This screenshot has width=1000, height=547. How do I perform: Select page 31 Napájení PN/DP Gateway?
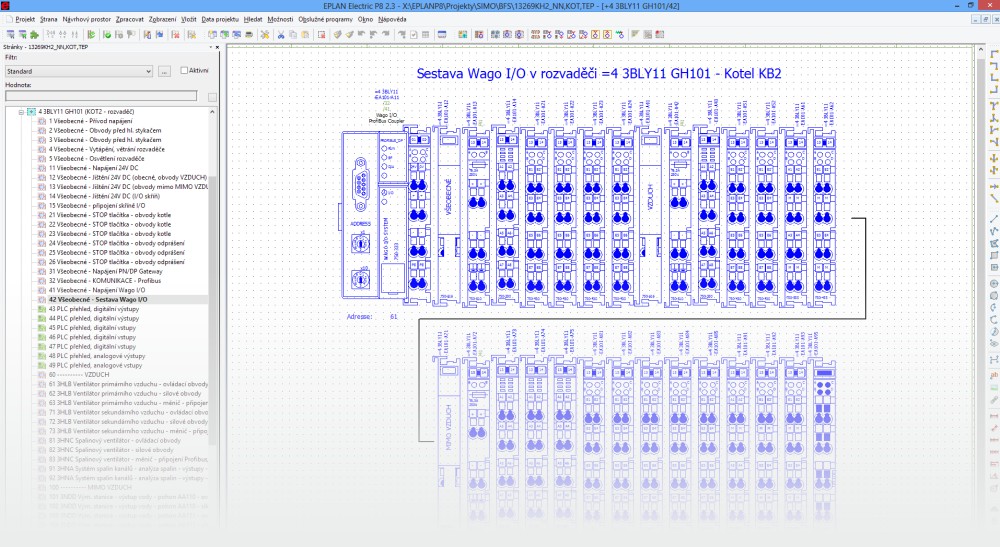coord(105,272)
